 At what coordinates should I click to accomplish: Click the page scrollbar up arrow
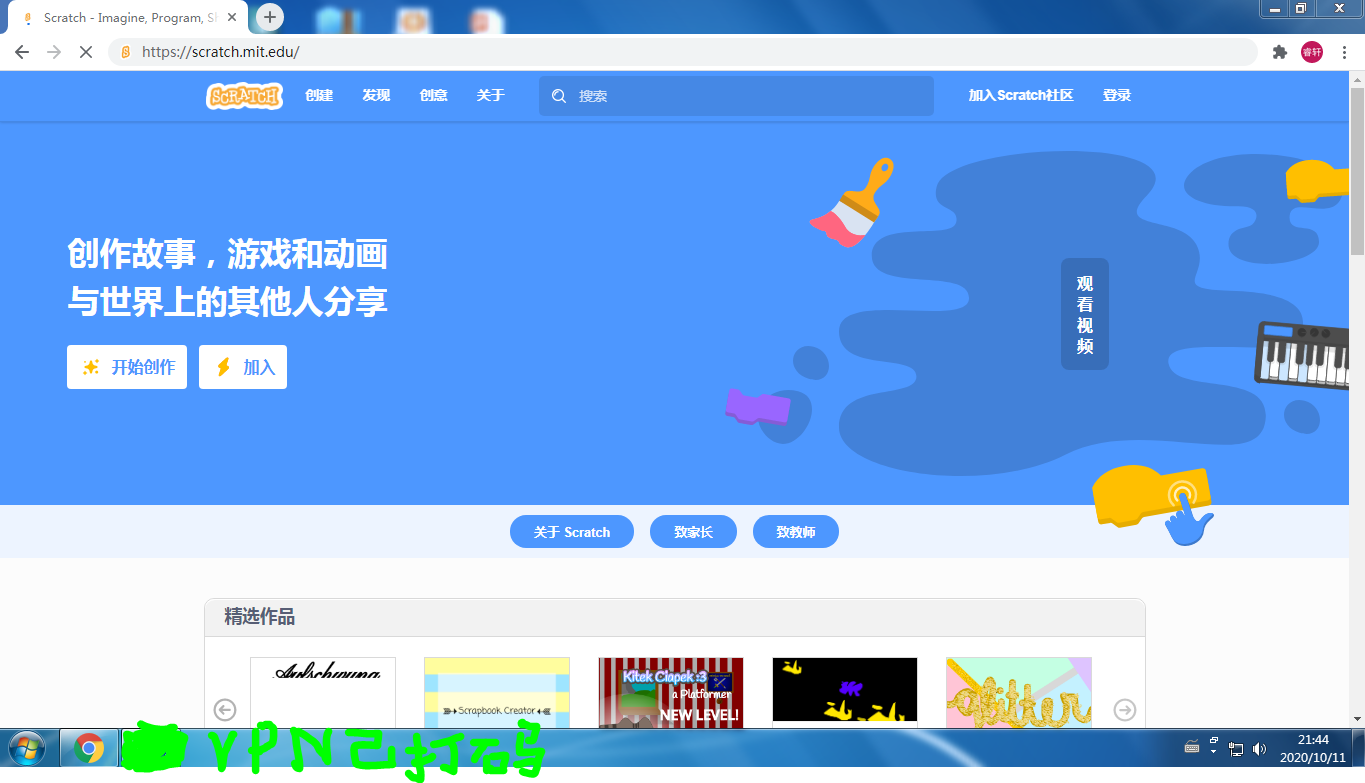coord(1357,79)
